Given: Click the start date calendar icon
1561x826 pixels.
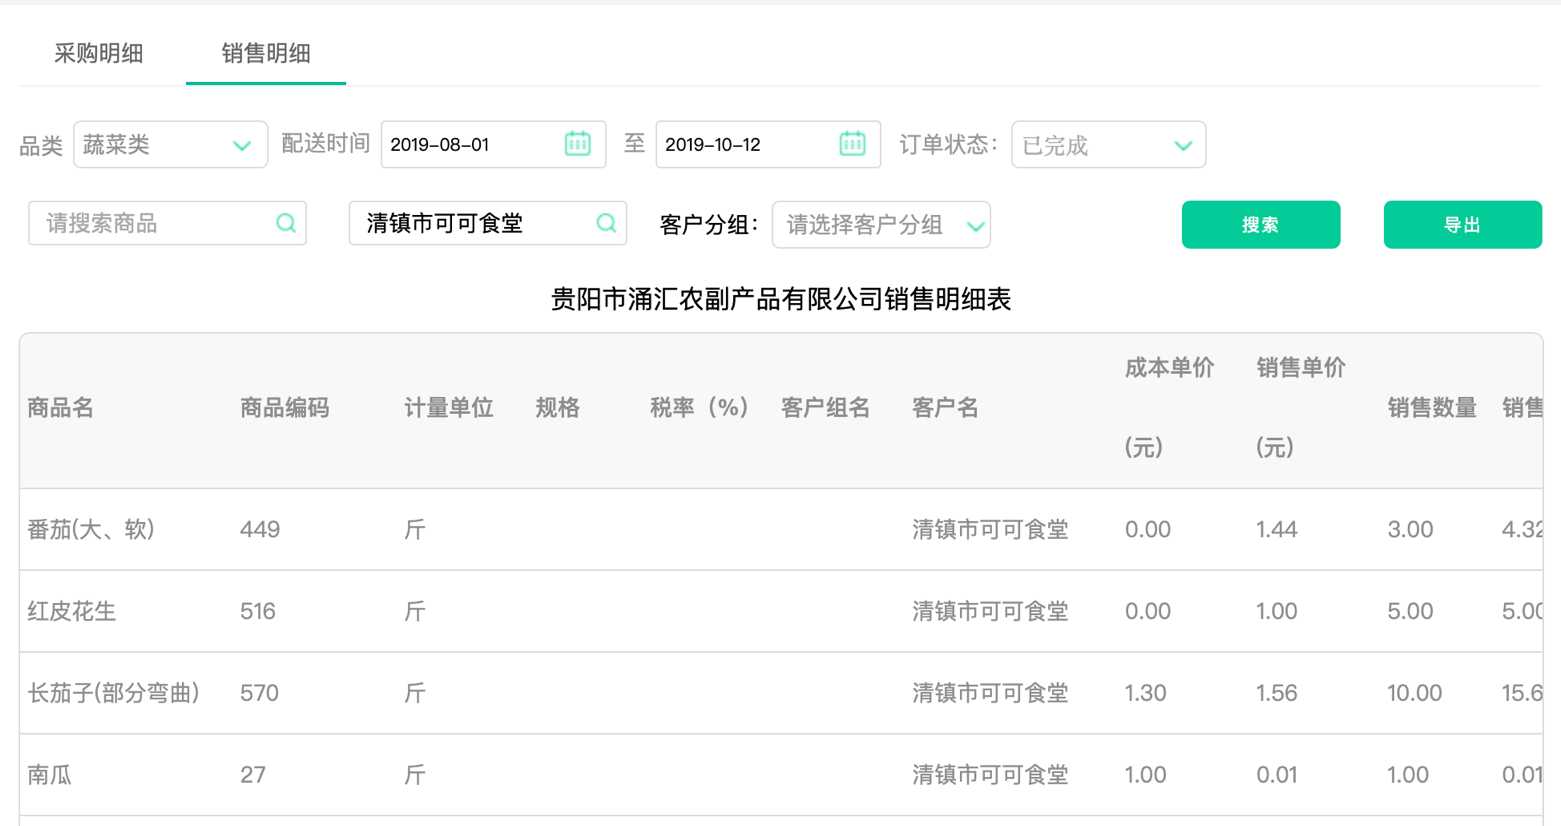Looking at the screenshot, I should point(578,144).
